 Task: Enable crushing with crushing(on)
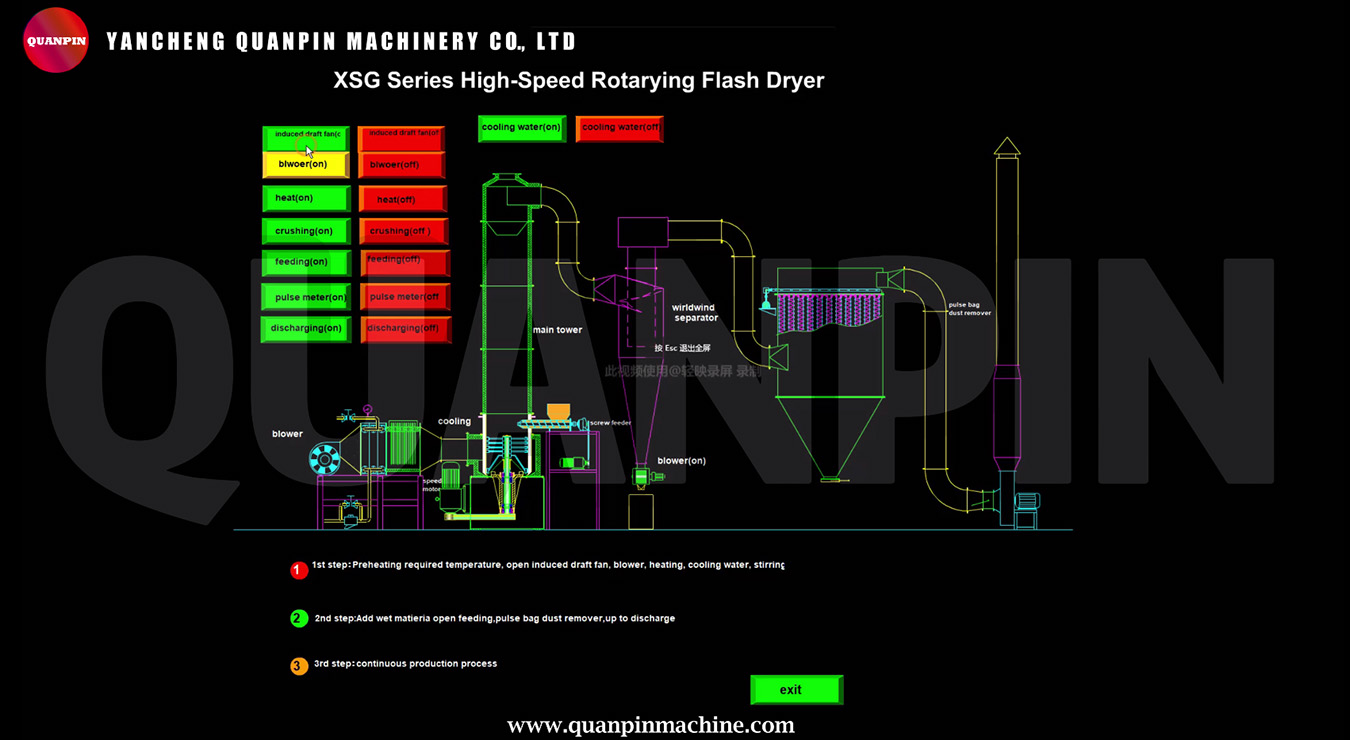(306, 231)
